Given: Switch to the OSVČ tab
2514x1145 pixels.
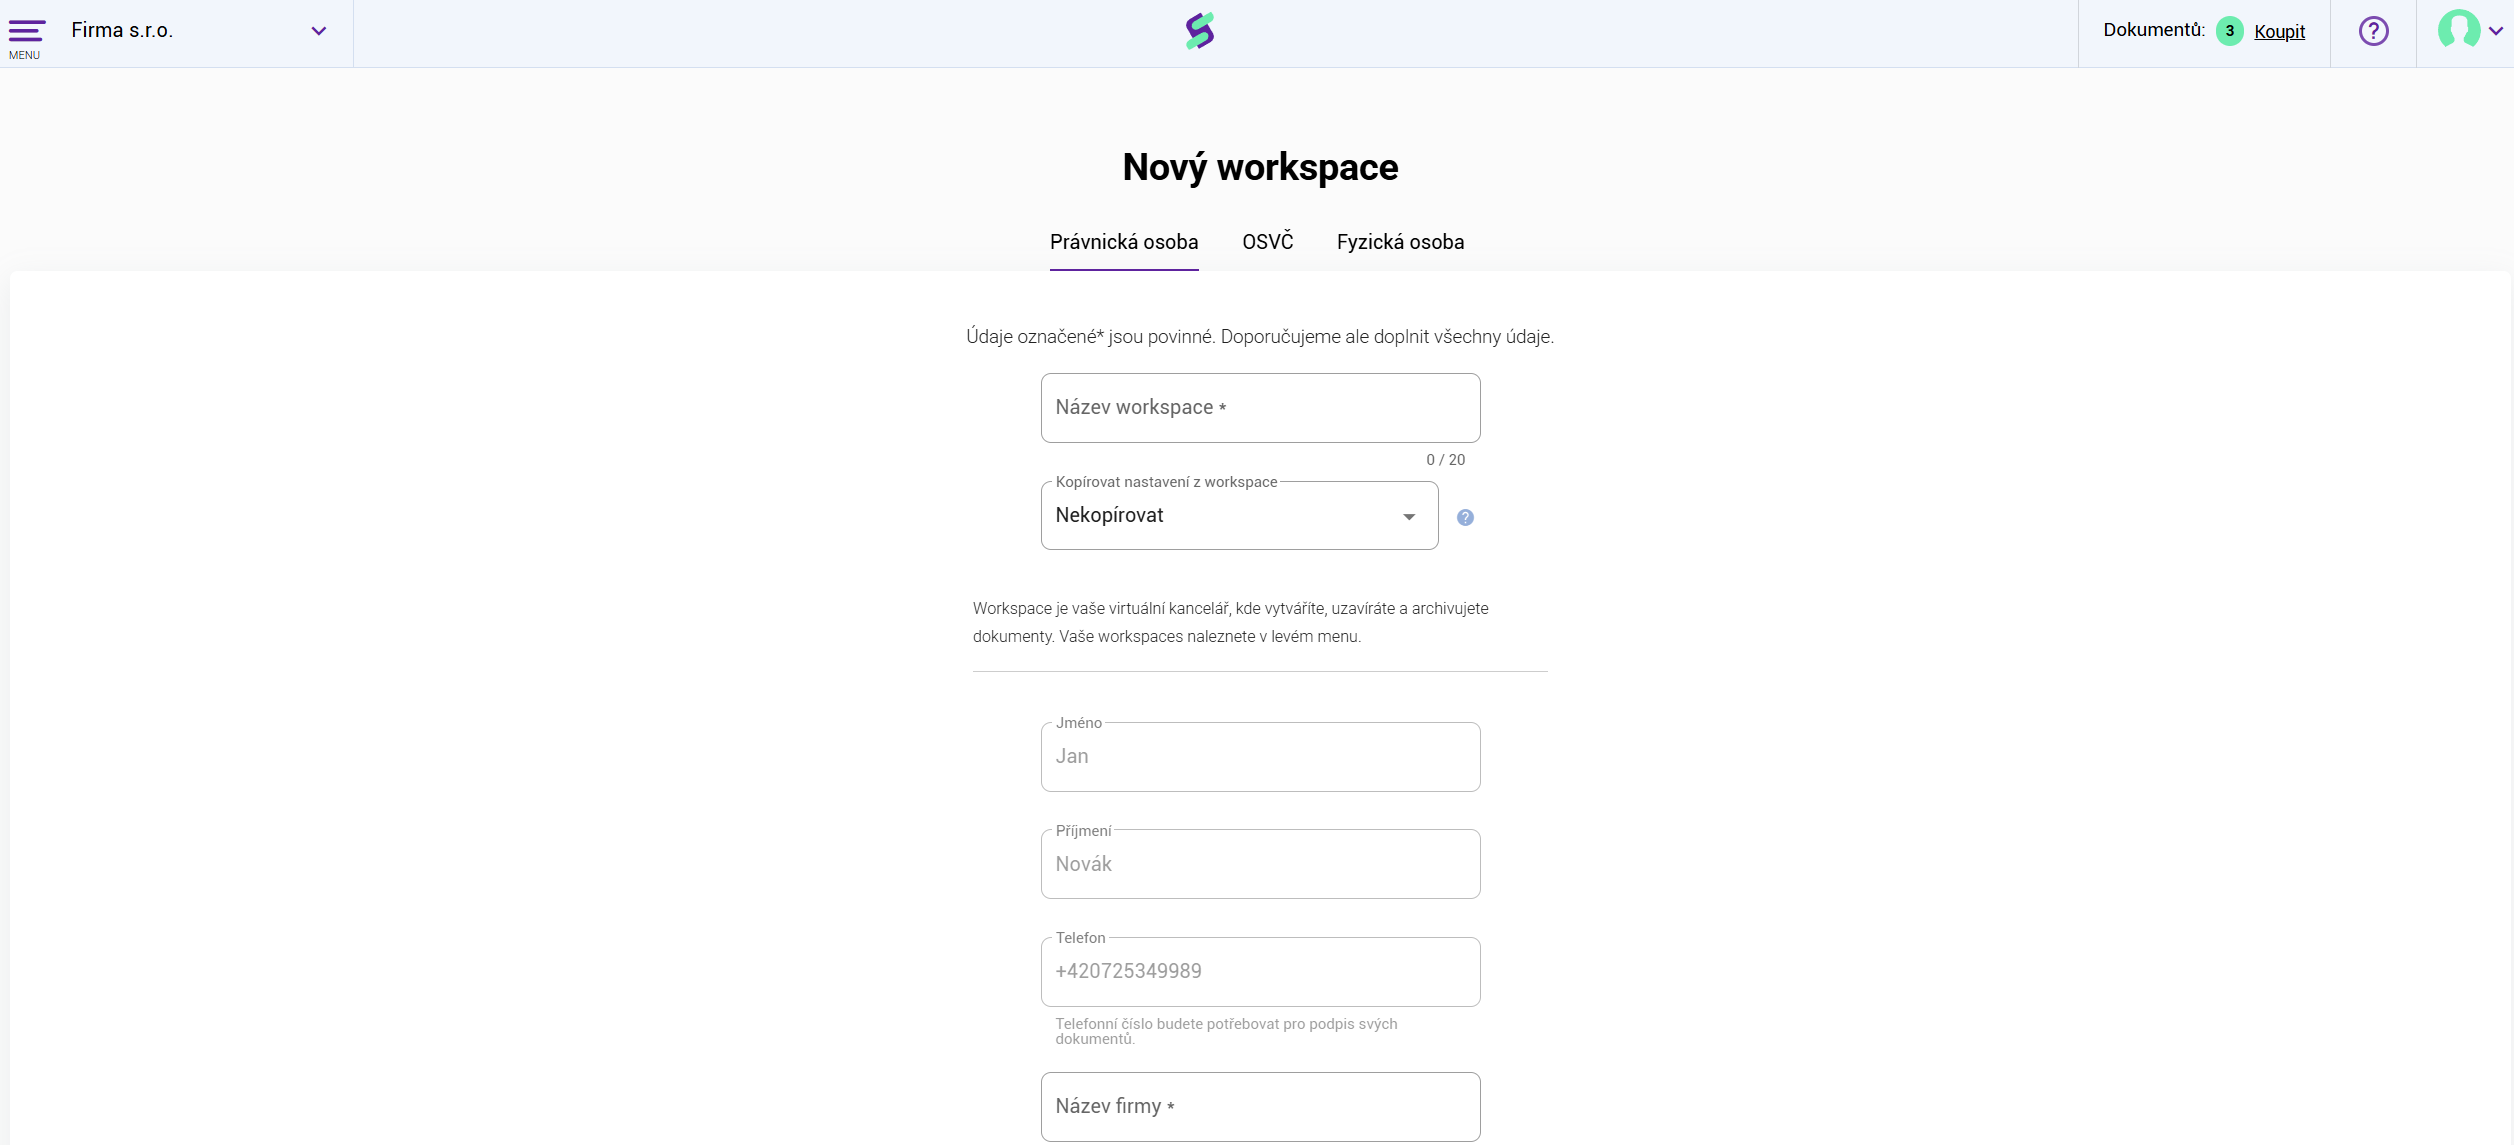Looking at the screenshot, I should click(x=1267, y=242).
